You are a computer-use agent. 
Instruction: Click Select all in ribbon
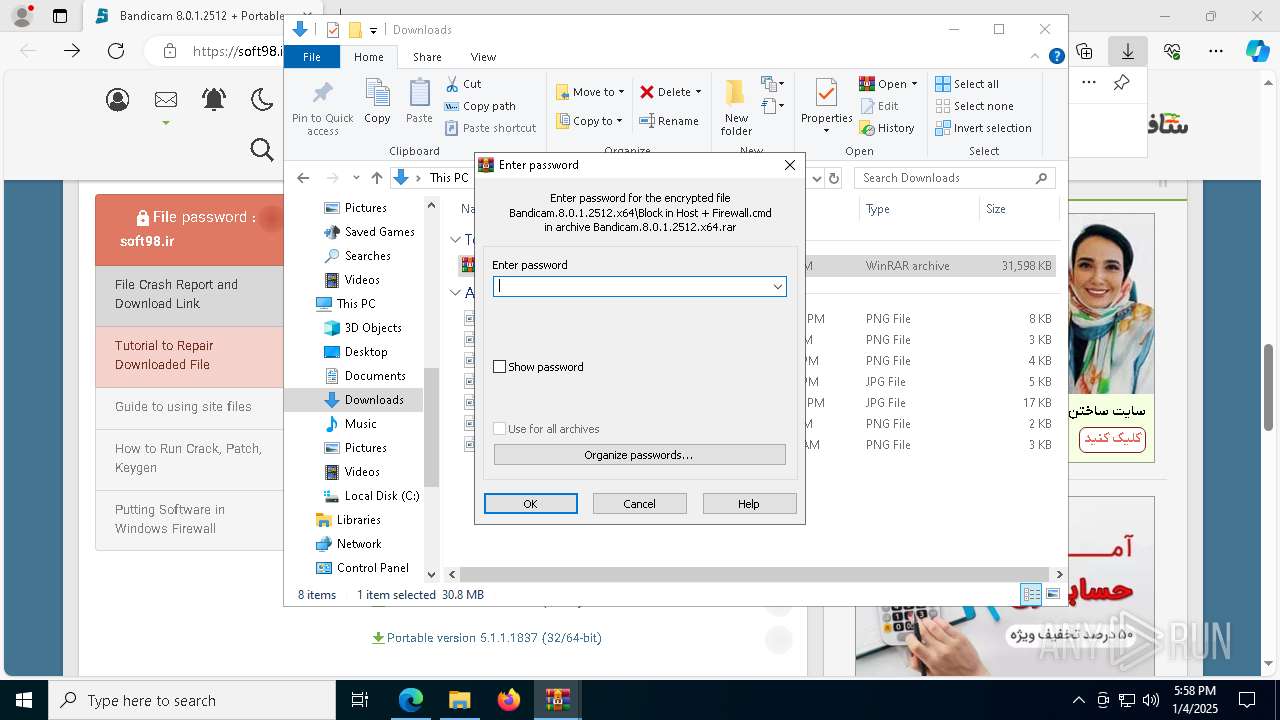pos(967,84)
